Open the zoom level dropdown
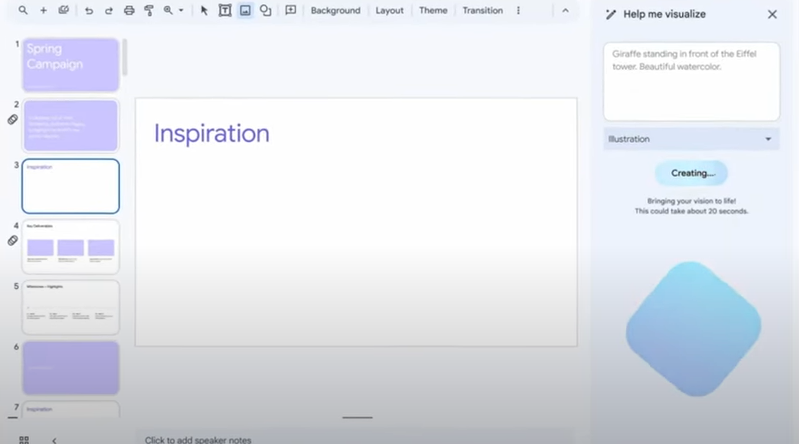799x444 pixels. (173, 10)
